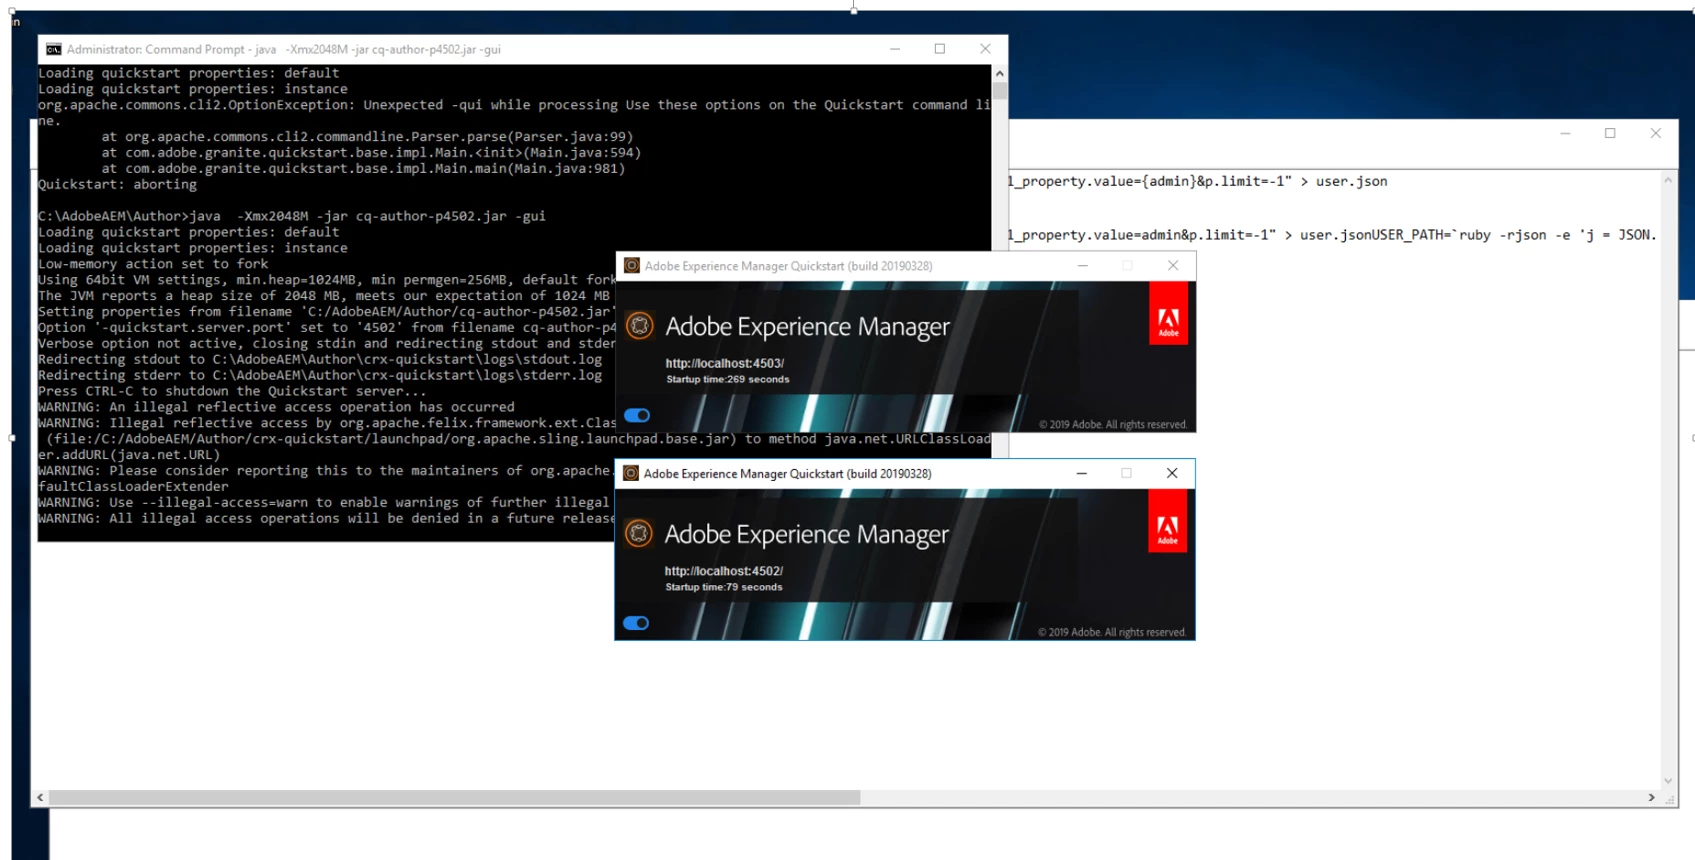Open the http://localhost:4502/ link
The image size is (1695, 860).
click(x=724, y=571)
